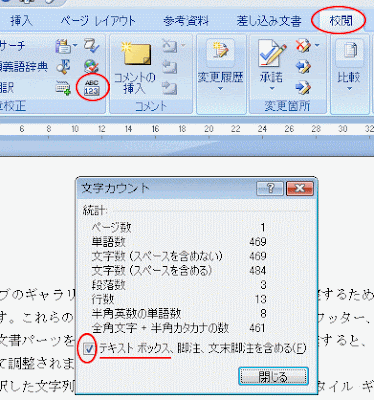Click the Reject change red X icon
Screen dimensions: 374x400
tap(303, 46)
